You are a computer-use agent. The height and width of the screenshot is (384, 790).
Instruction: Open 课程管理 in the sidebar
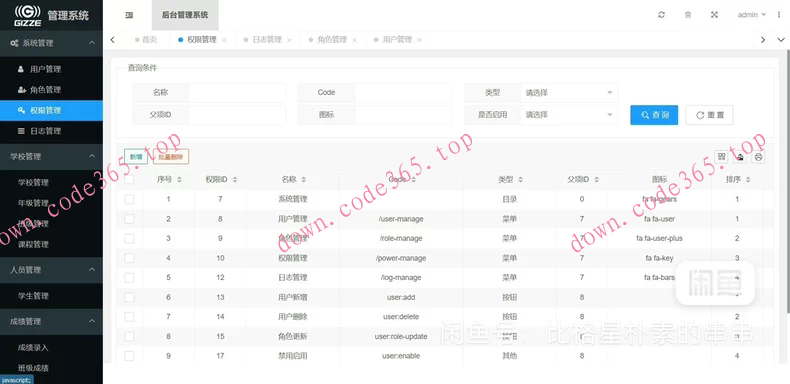point(51,244)
